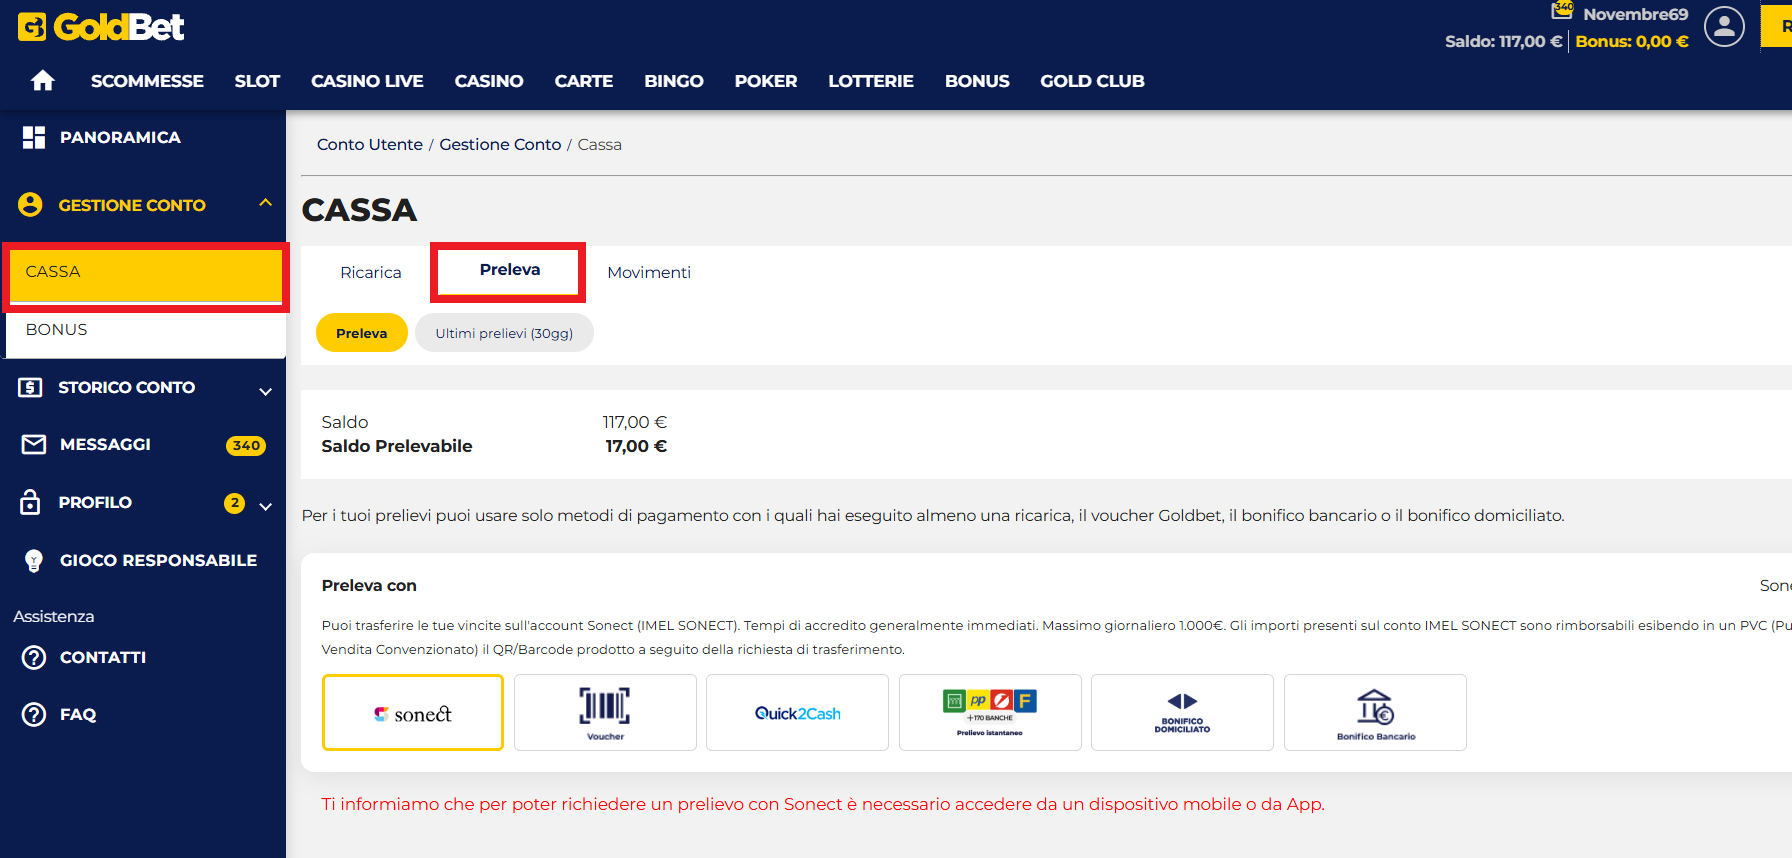Viewport: 1792px width, 858px height.
Task: Open Panoramica in sidebar
Action: pos(120,137)
